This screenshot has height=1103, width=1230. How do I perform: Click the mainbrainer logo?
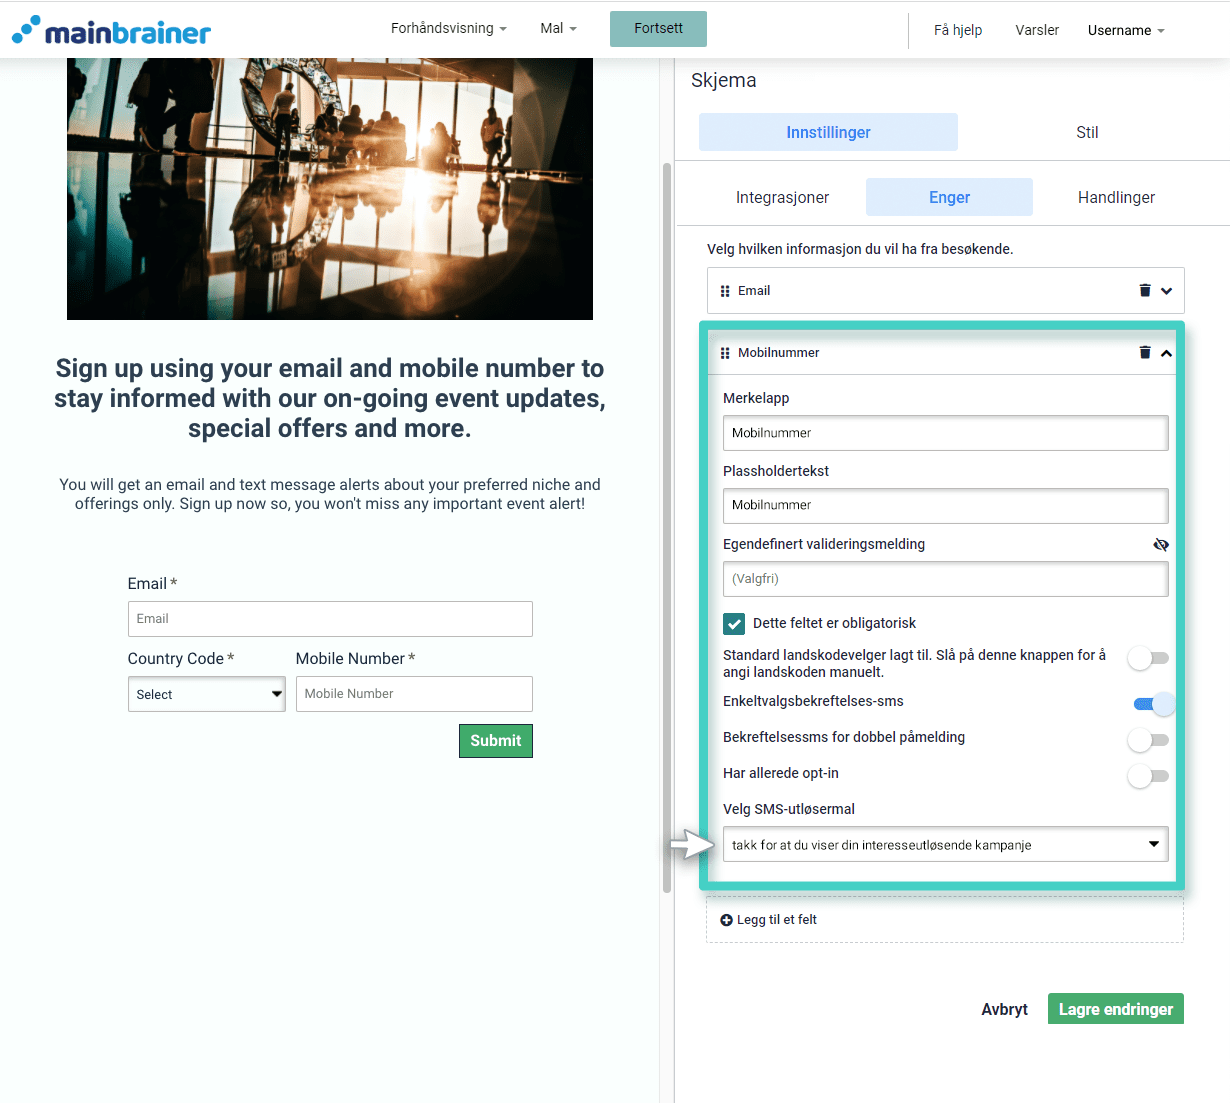coord(110,30)
